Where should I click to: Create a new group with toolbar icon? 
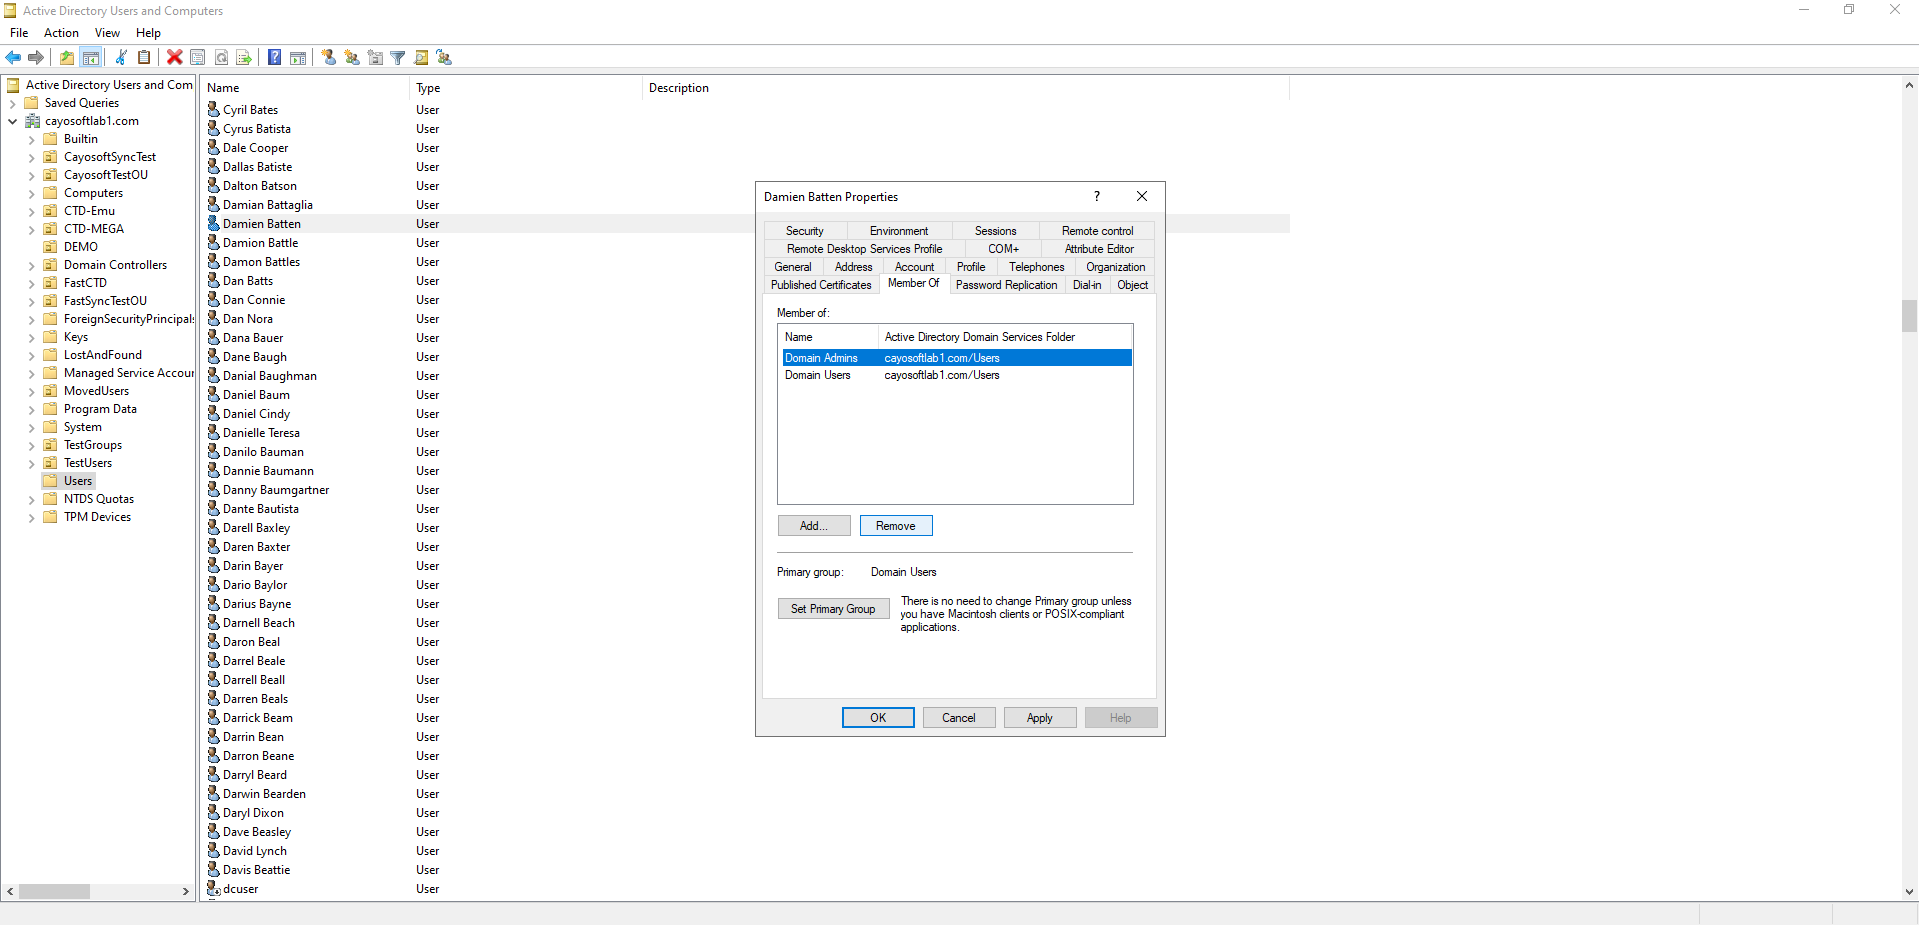352,58
